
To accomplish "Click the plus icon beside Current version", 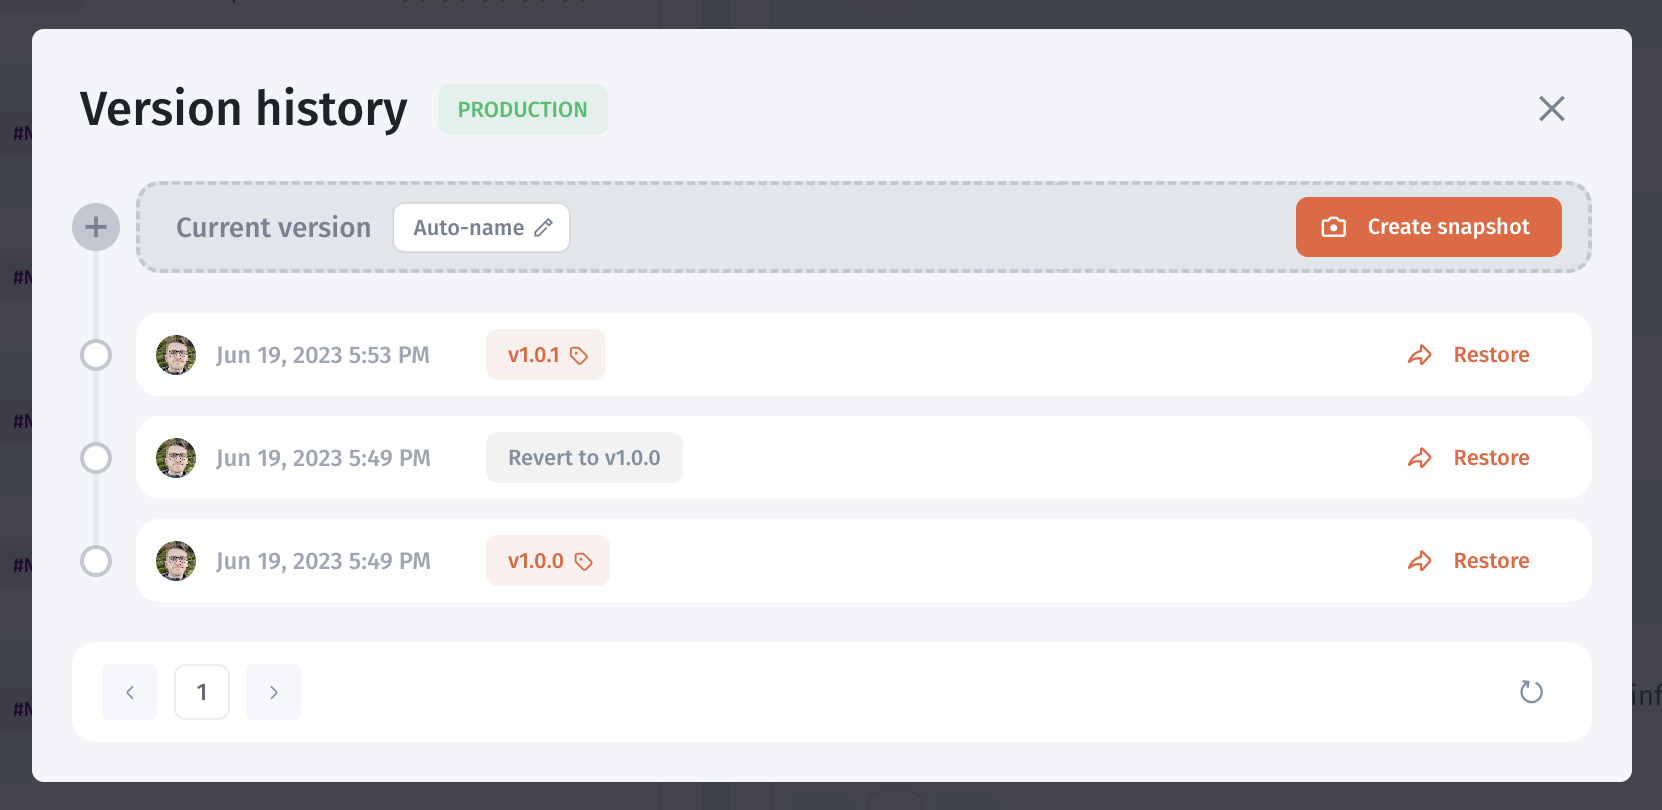I will coord(96,228).
